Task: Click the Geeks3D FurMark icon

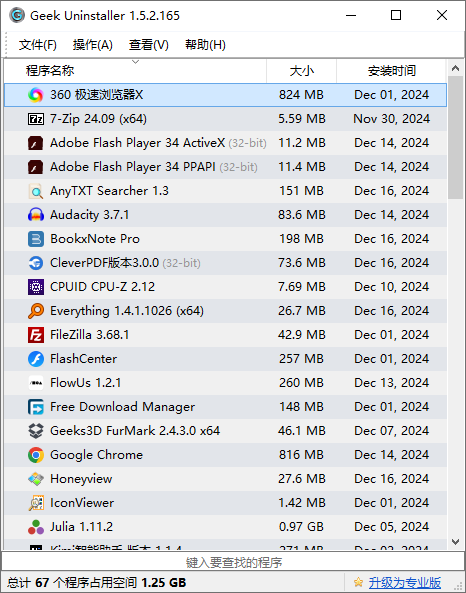Action: tap(36, 431)
